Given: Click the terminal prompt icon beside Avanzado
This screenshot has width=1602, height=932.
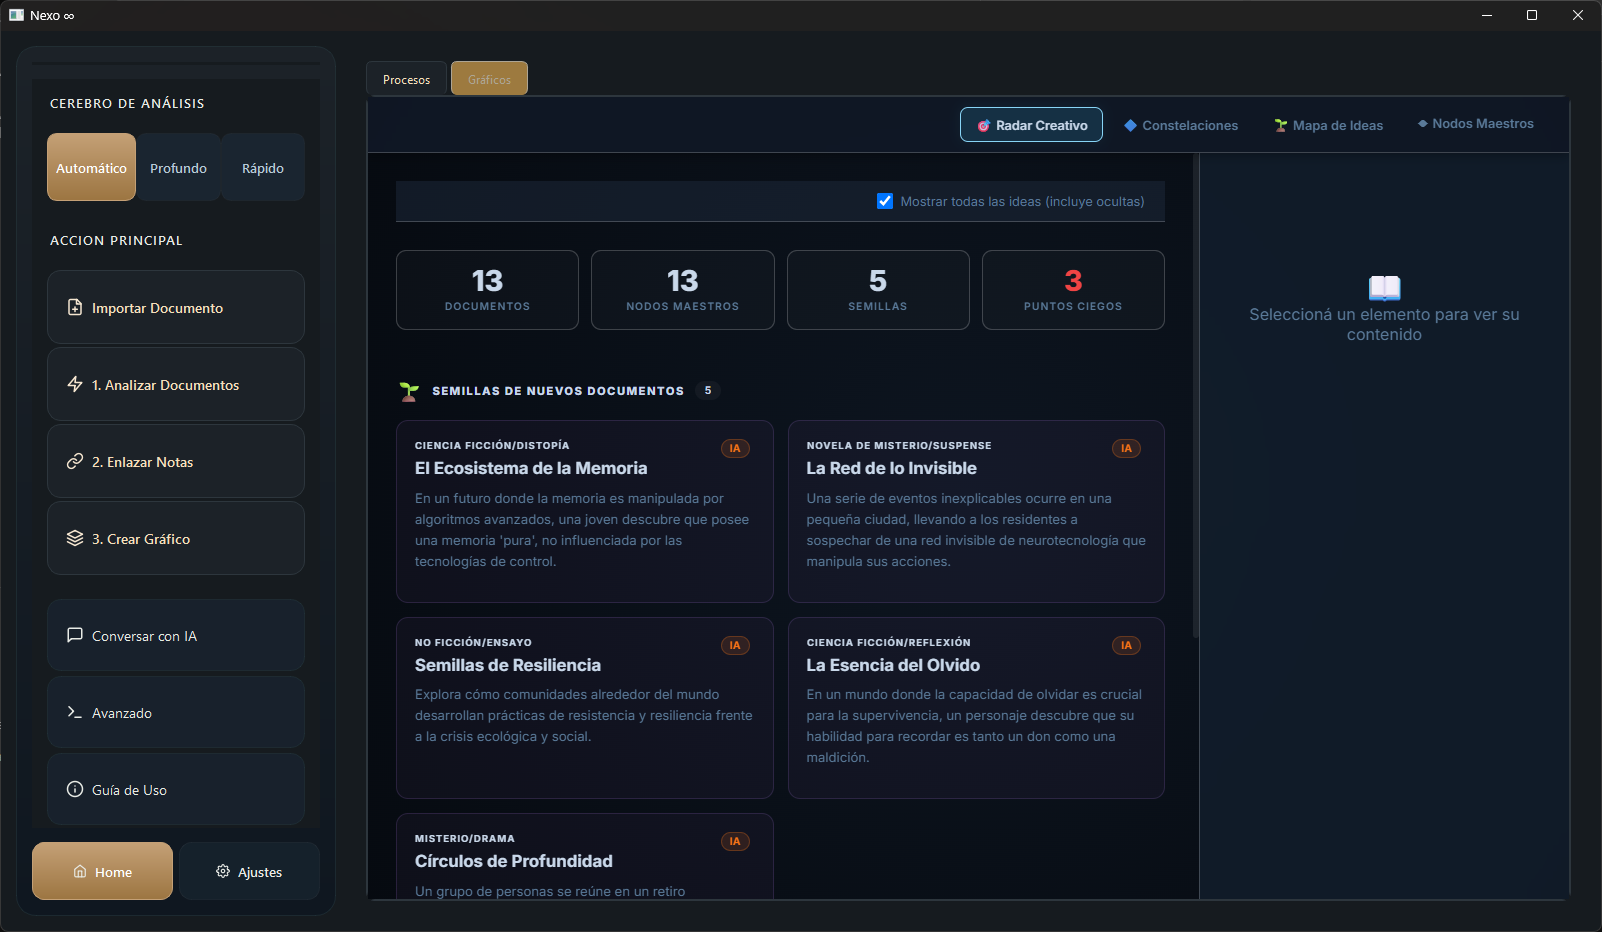Looking at the screenshot, I should [75, 712].
